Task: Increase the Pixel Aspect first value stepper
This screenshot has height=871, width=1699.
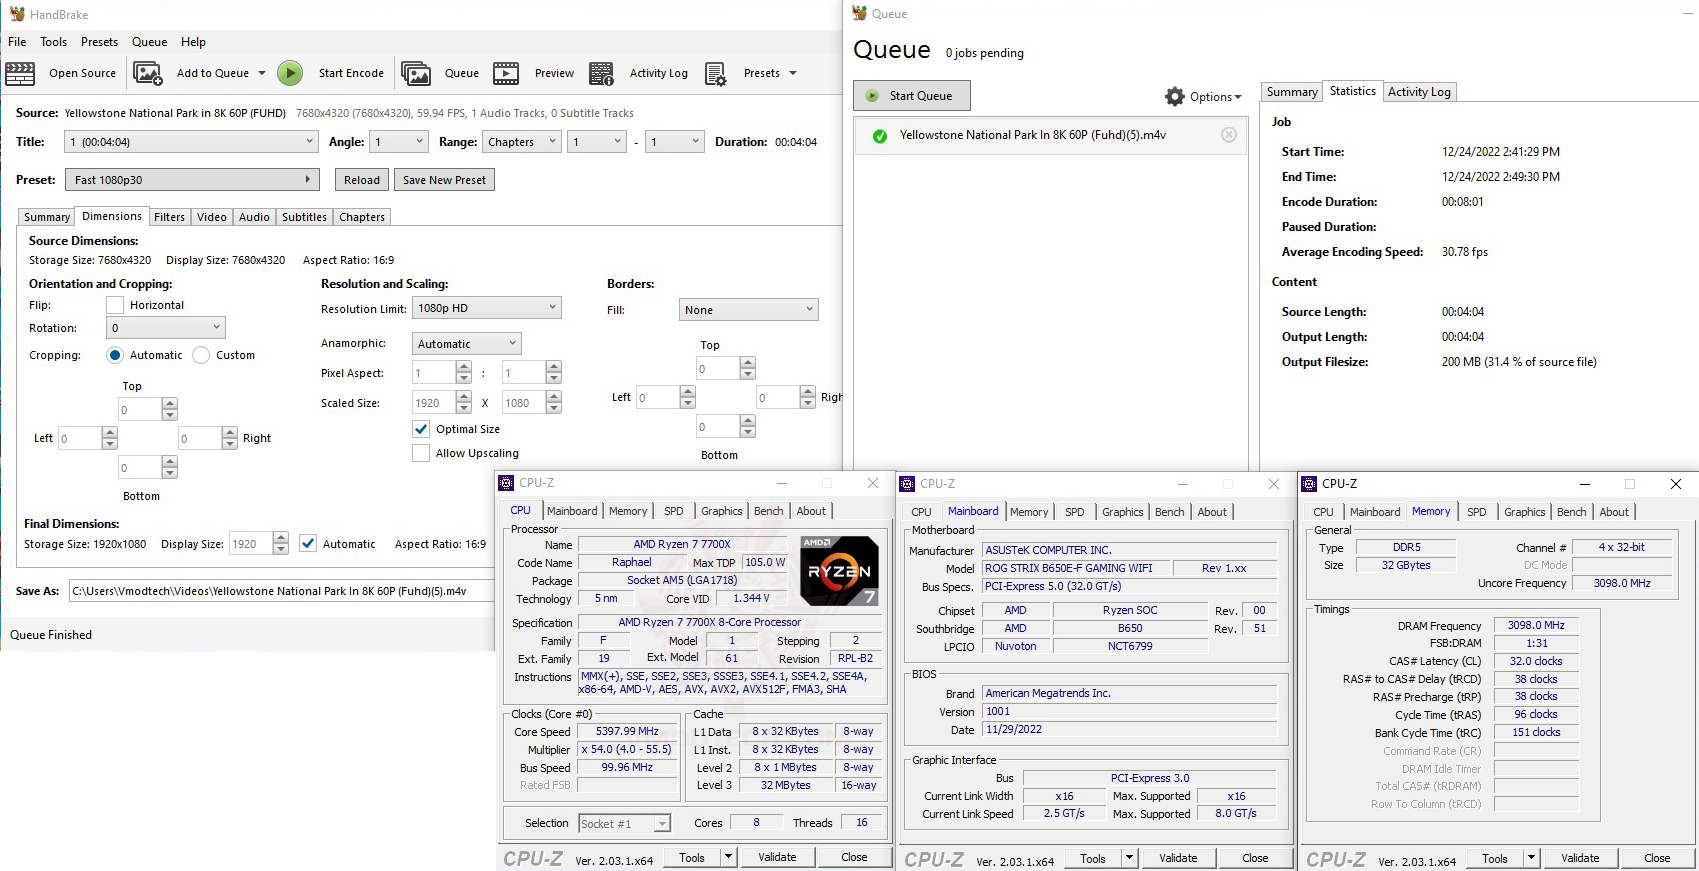Action: [463, 367]
